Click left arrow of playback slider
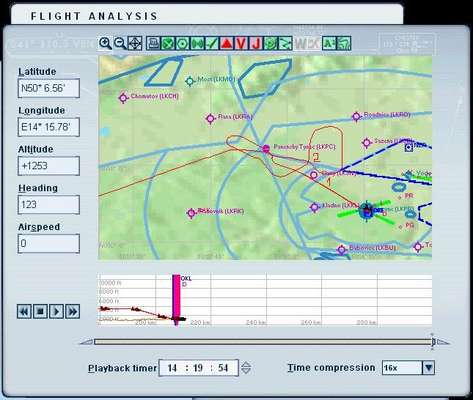 click(87, 342)
